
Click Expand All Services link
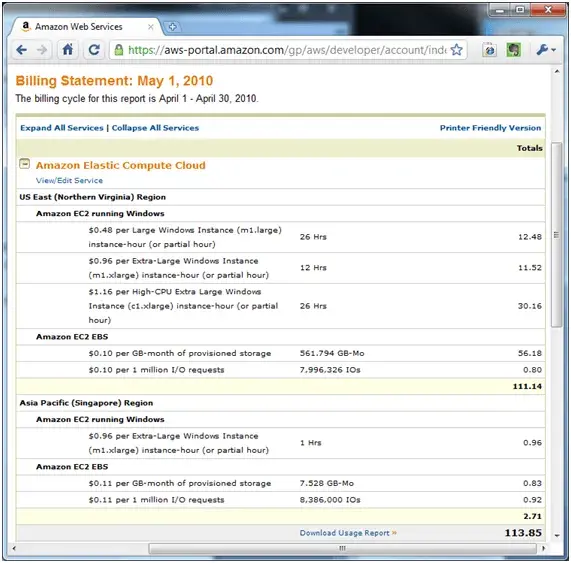pos(62,128)
